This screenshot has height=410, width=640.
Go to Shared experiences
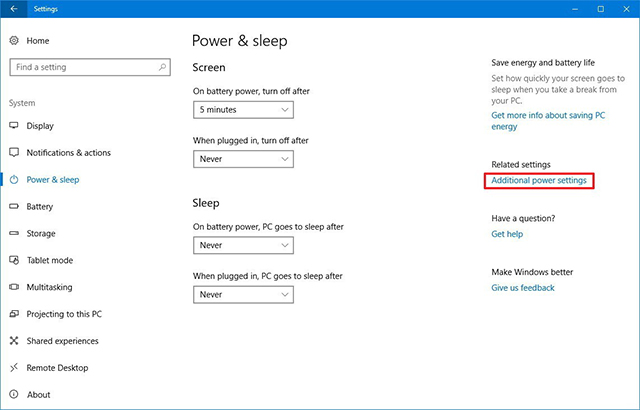pos(62,341)
